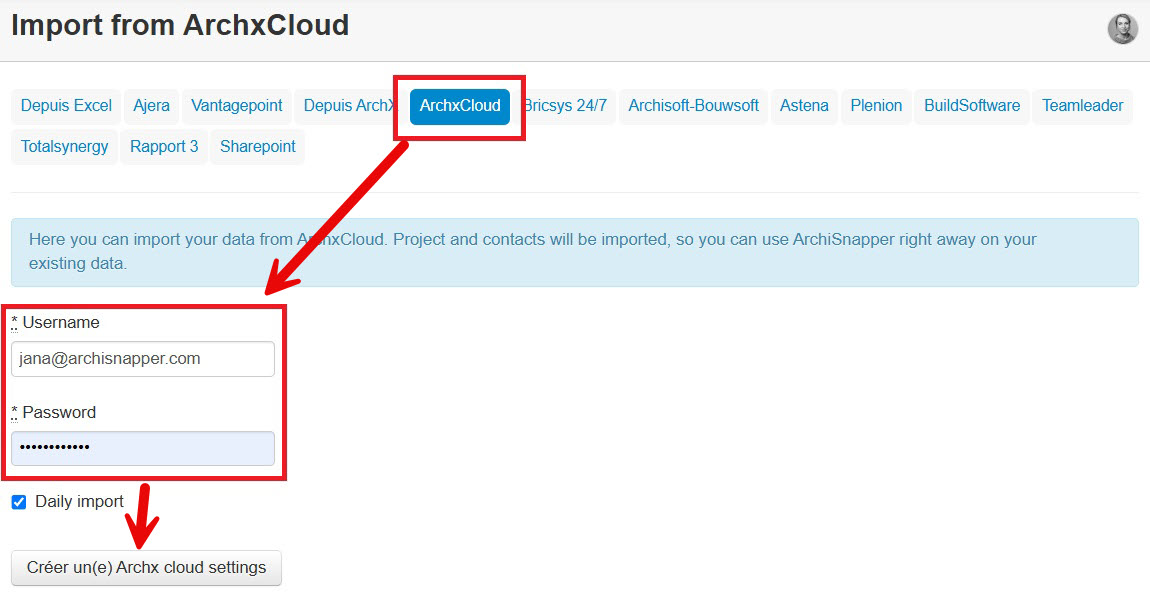Select the Totalsynergy tab
This screenshot has height=601, width=1150.
click(65, 147)
